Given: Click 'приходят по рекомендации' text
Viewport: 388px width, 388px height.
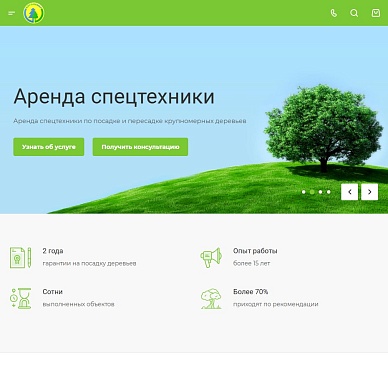Looking at the screenshot, I should click(276, 304).
